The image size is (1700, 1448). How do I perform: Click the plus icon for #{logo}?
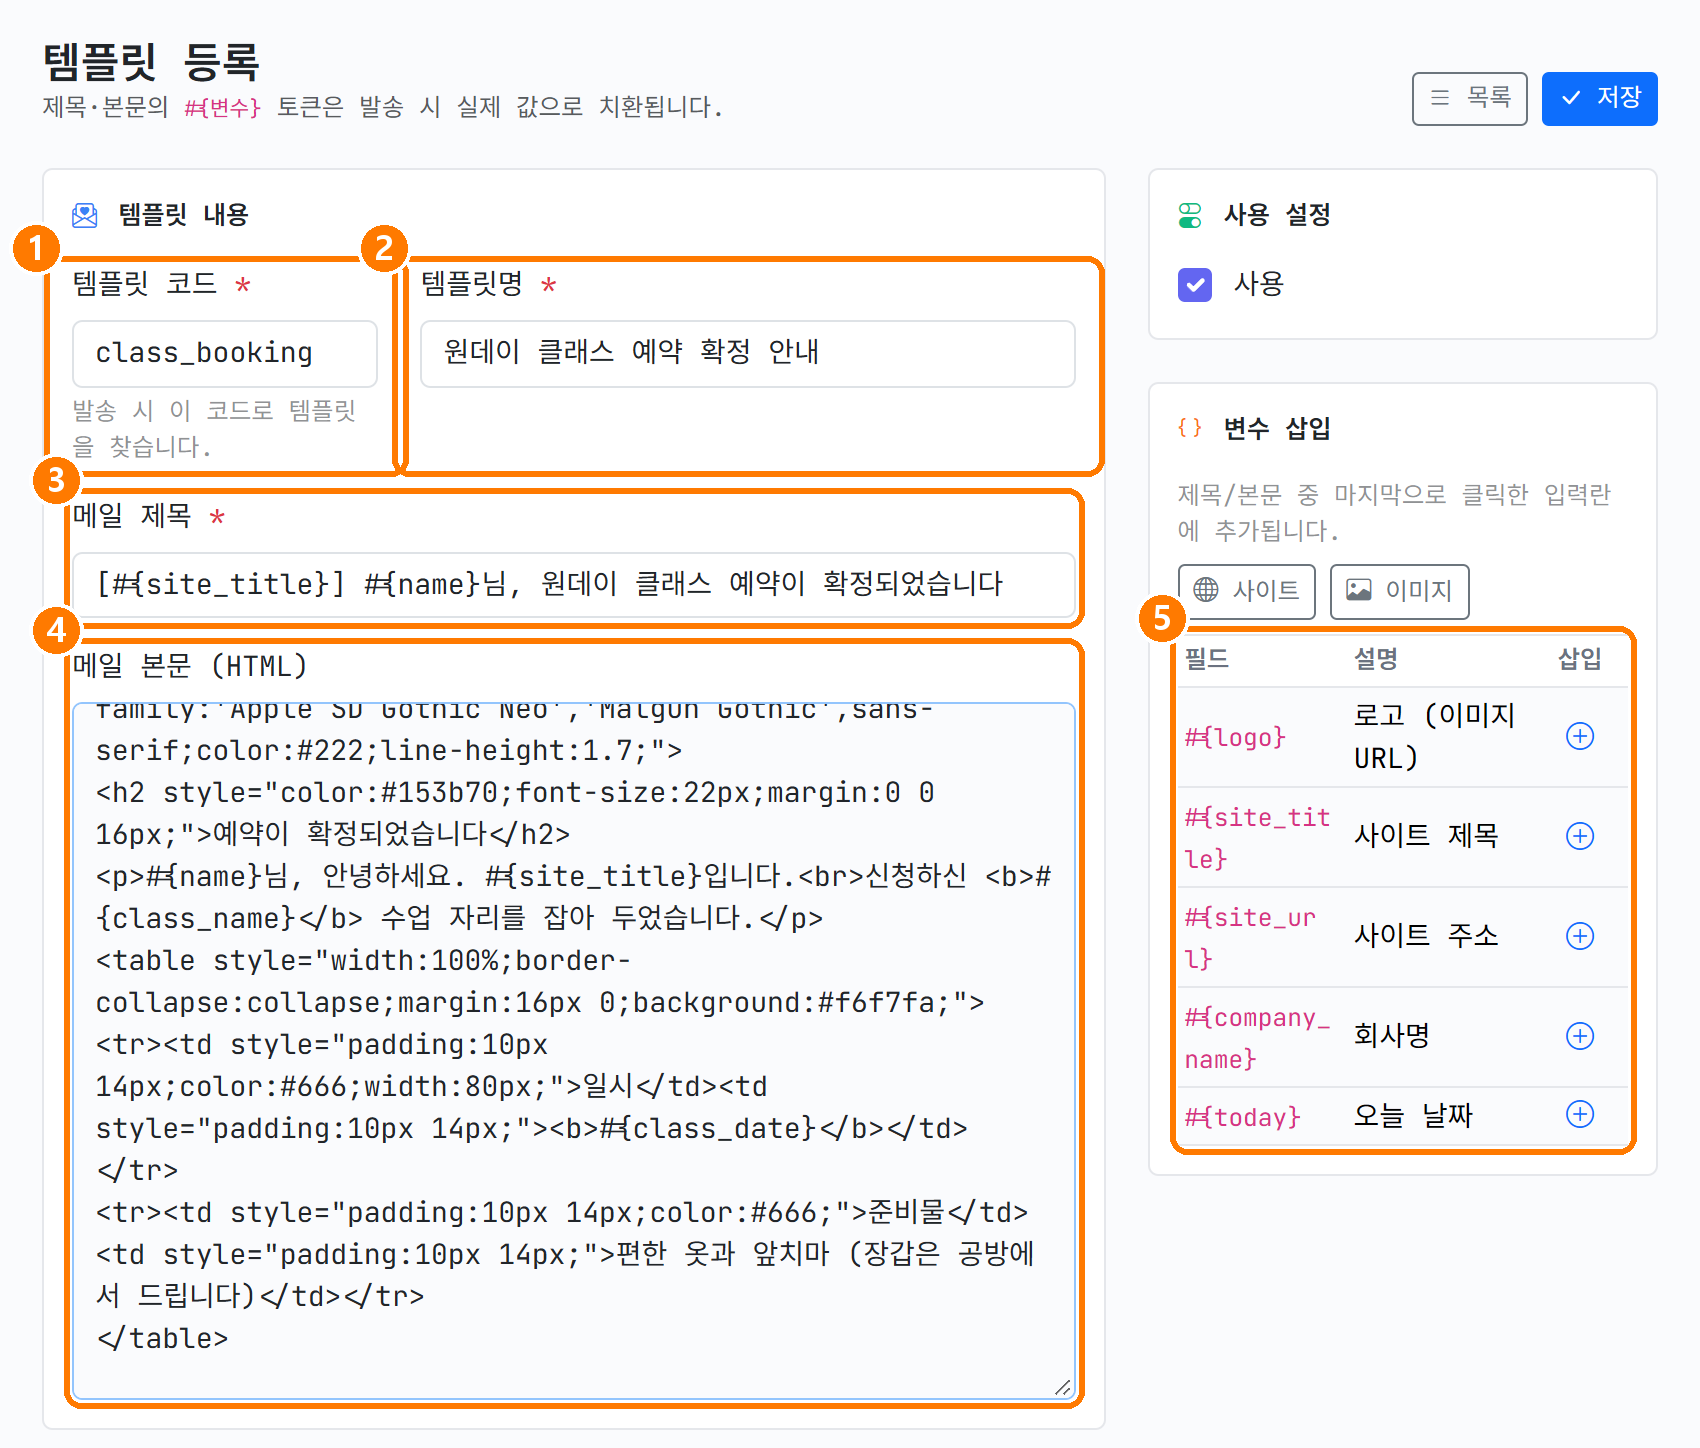pyautogui.click(x=1580, y=737)
